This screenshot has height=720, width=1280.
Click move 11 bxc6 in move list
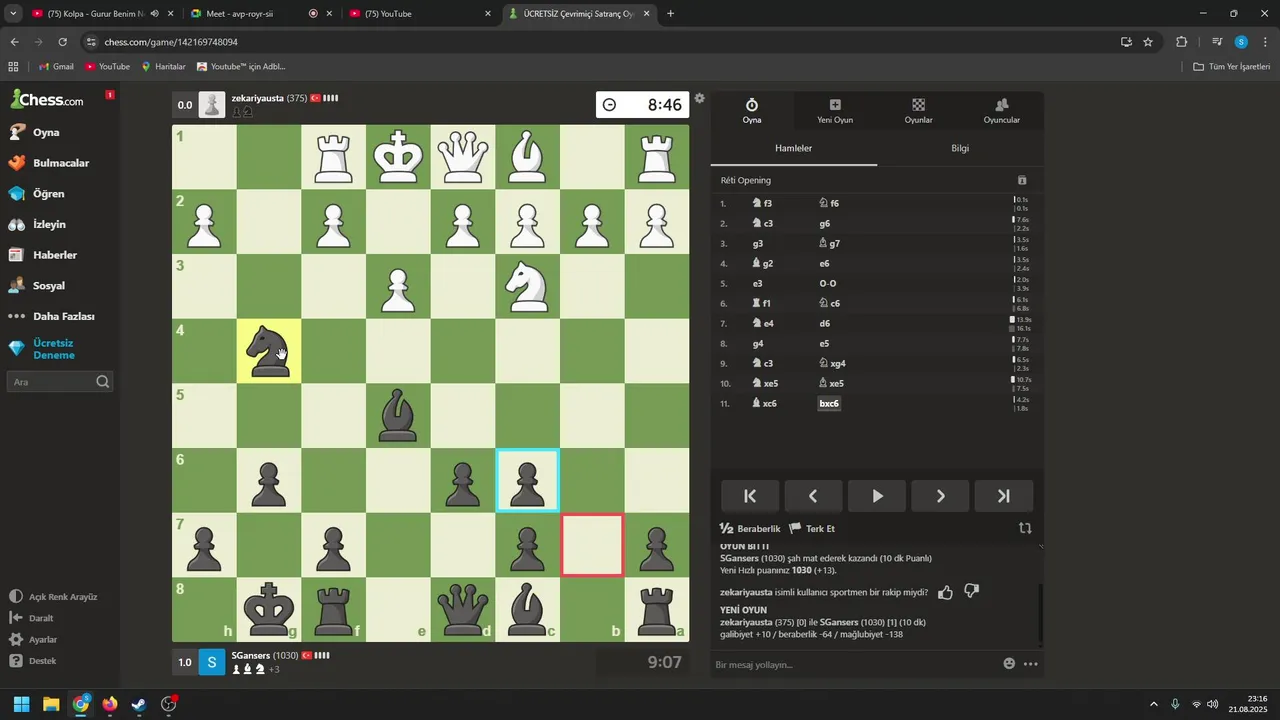(x=829, y=403)
